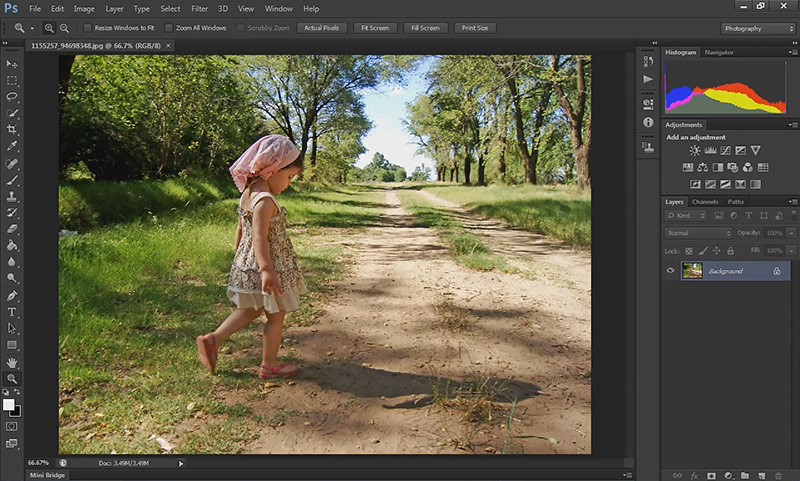
Task: Open the Zoom tool preset picker arrow
Action: 32,29
